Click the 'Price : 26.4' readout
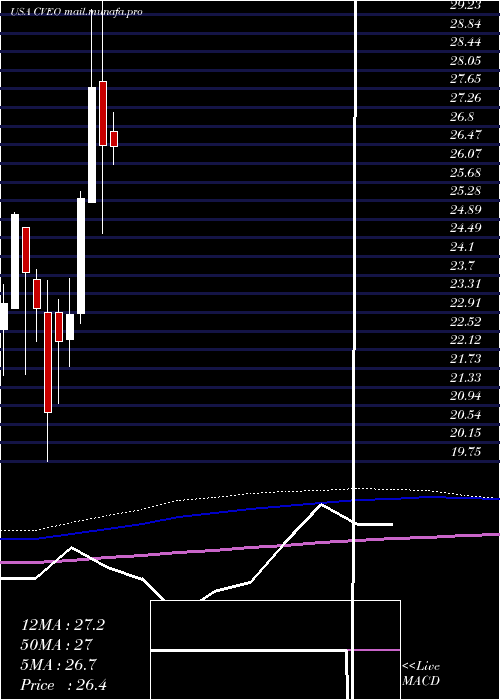 (x=63, y=685)
